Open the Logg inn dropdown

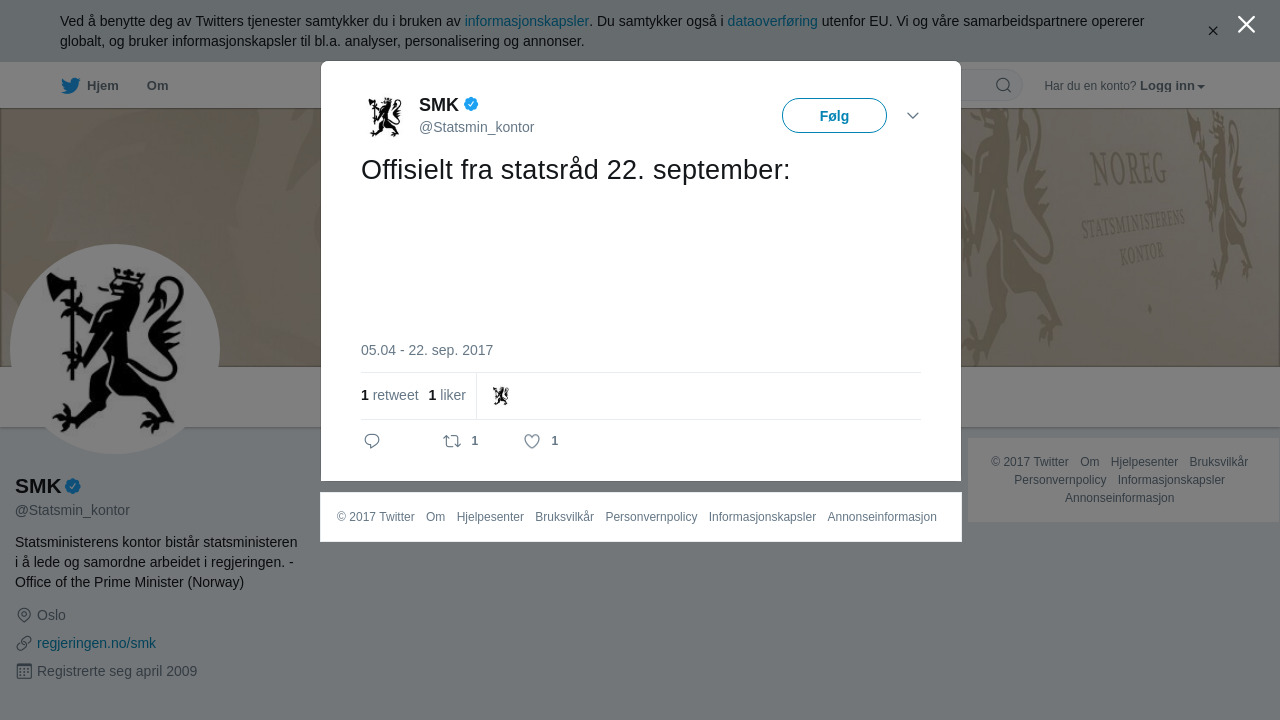[x=1172, y=86]
